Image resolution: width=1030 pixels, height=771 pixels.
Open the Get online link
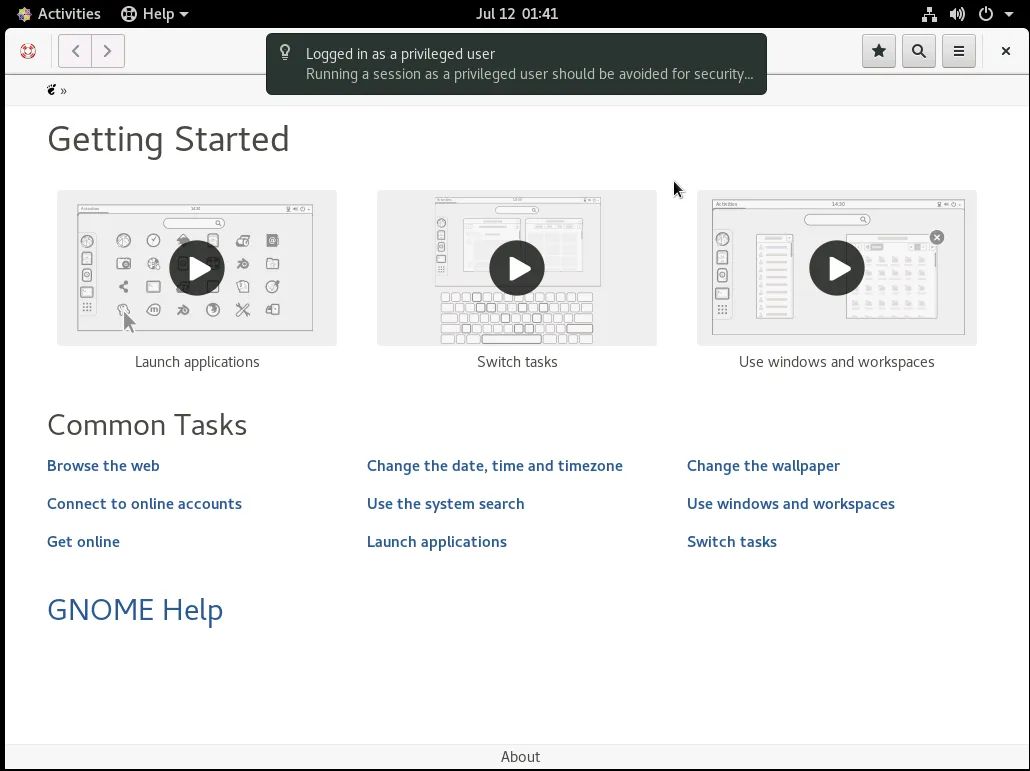pyautogui.click(x=83, y=542)
